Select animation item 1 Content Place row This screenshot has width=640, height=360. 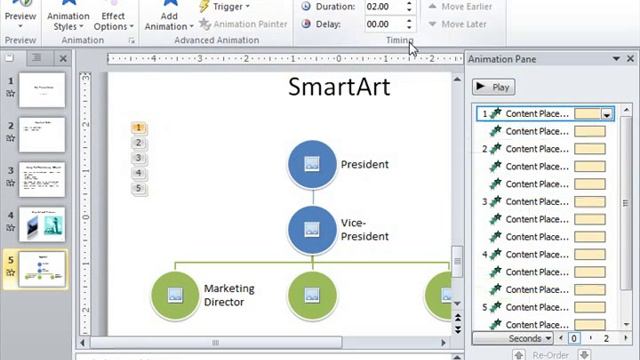(x=545, y=114)
